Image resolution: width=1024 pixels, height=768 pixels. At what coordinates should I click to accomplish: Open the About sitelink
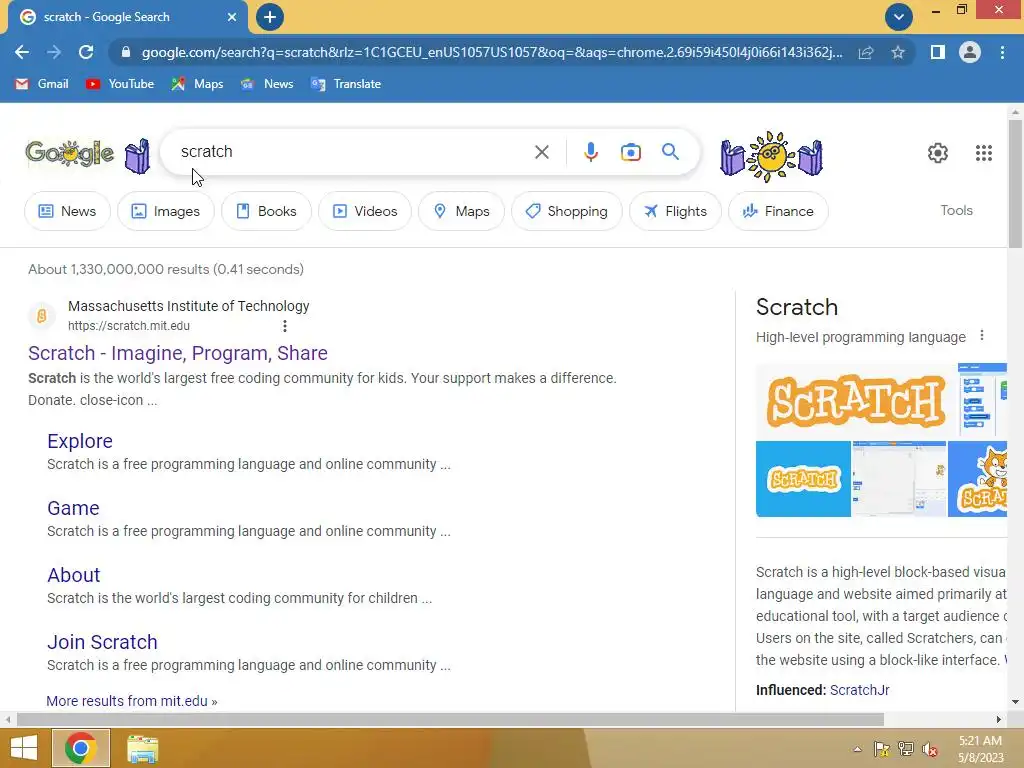pos(74,575)
